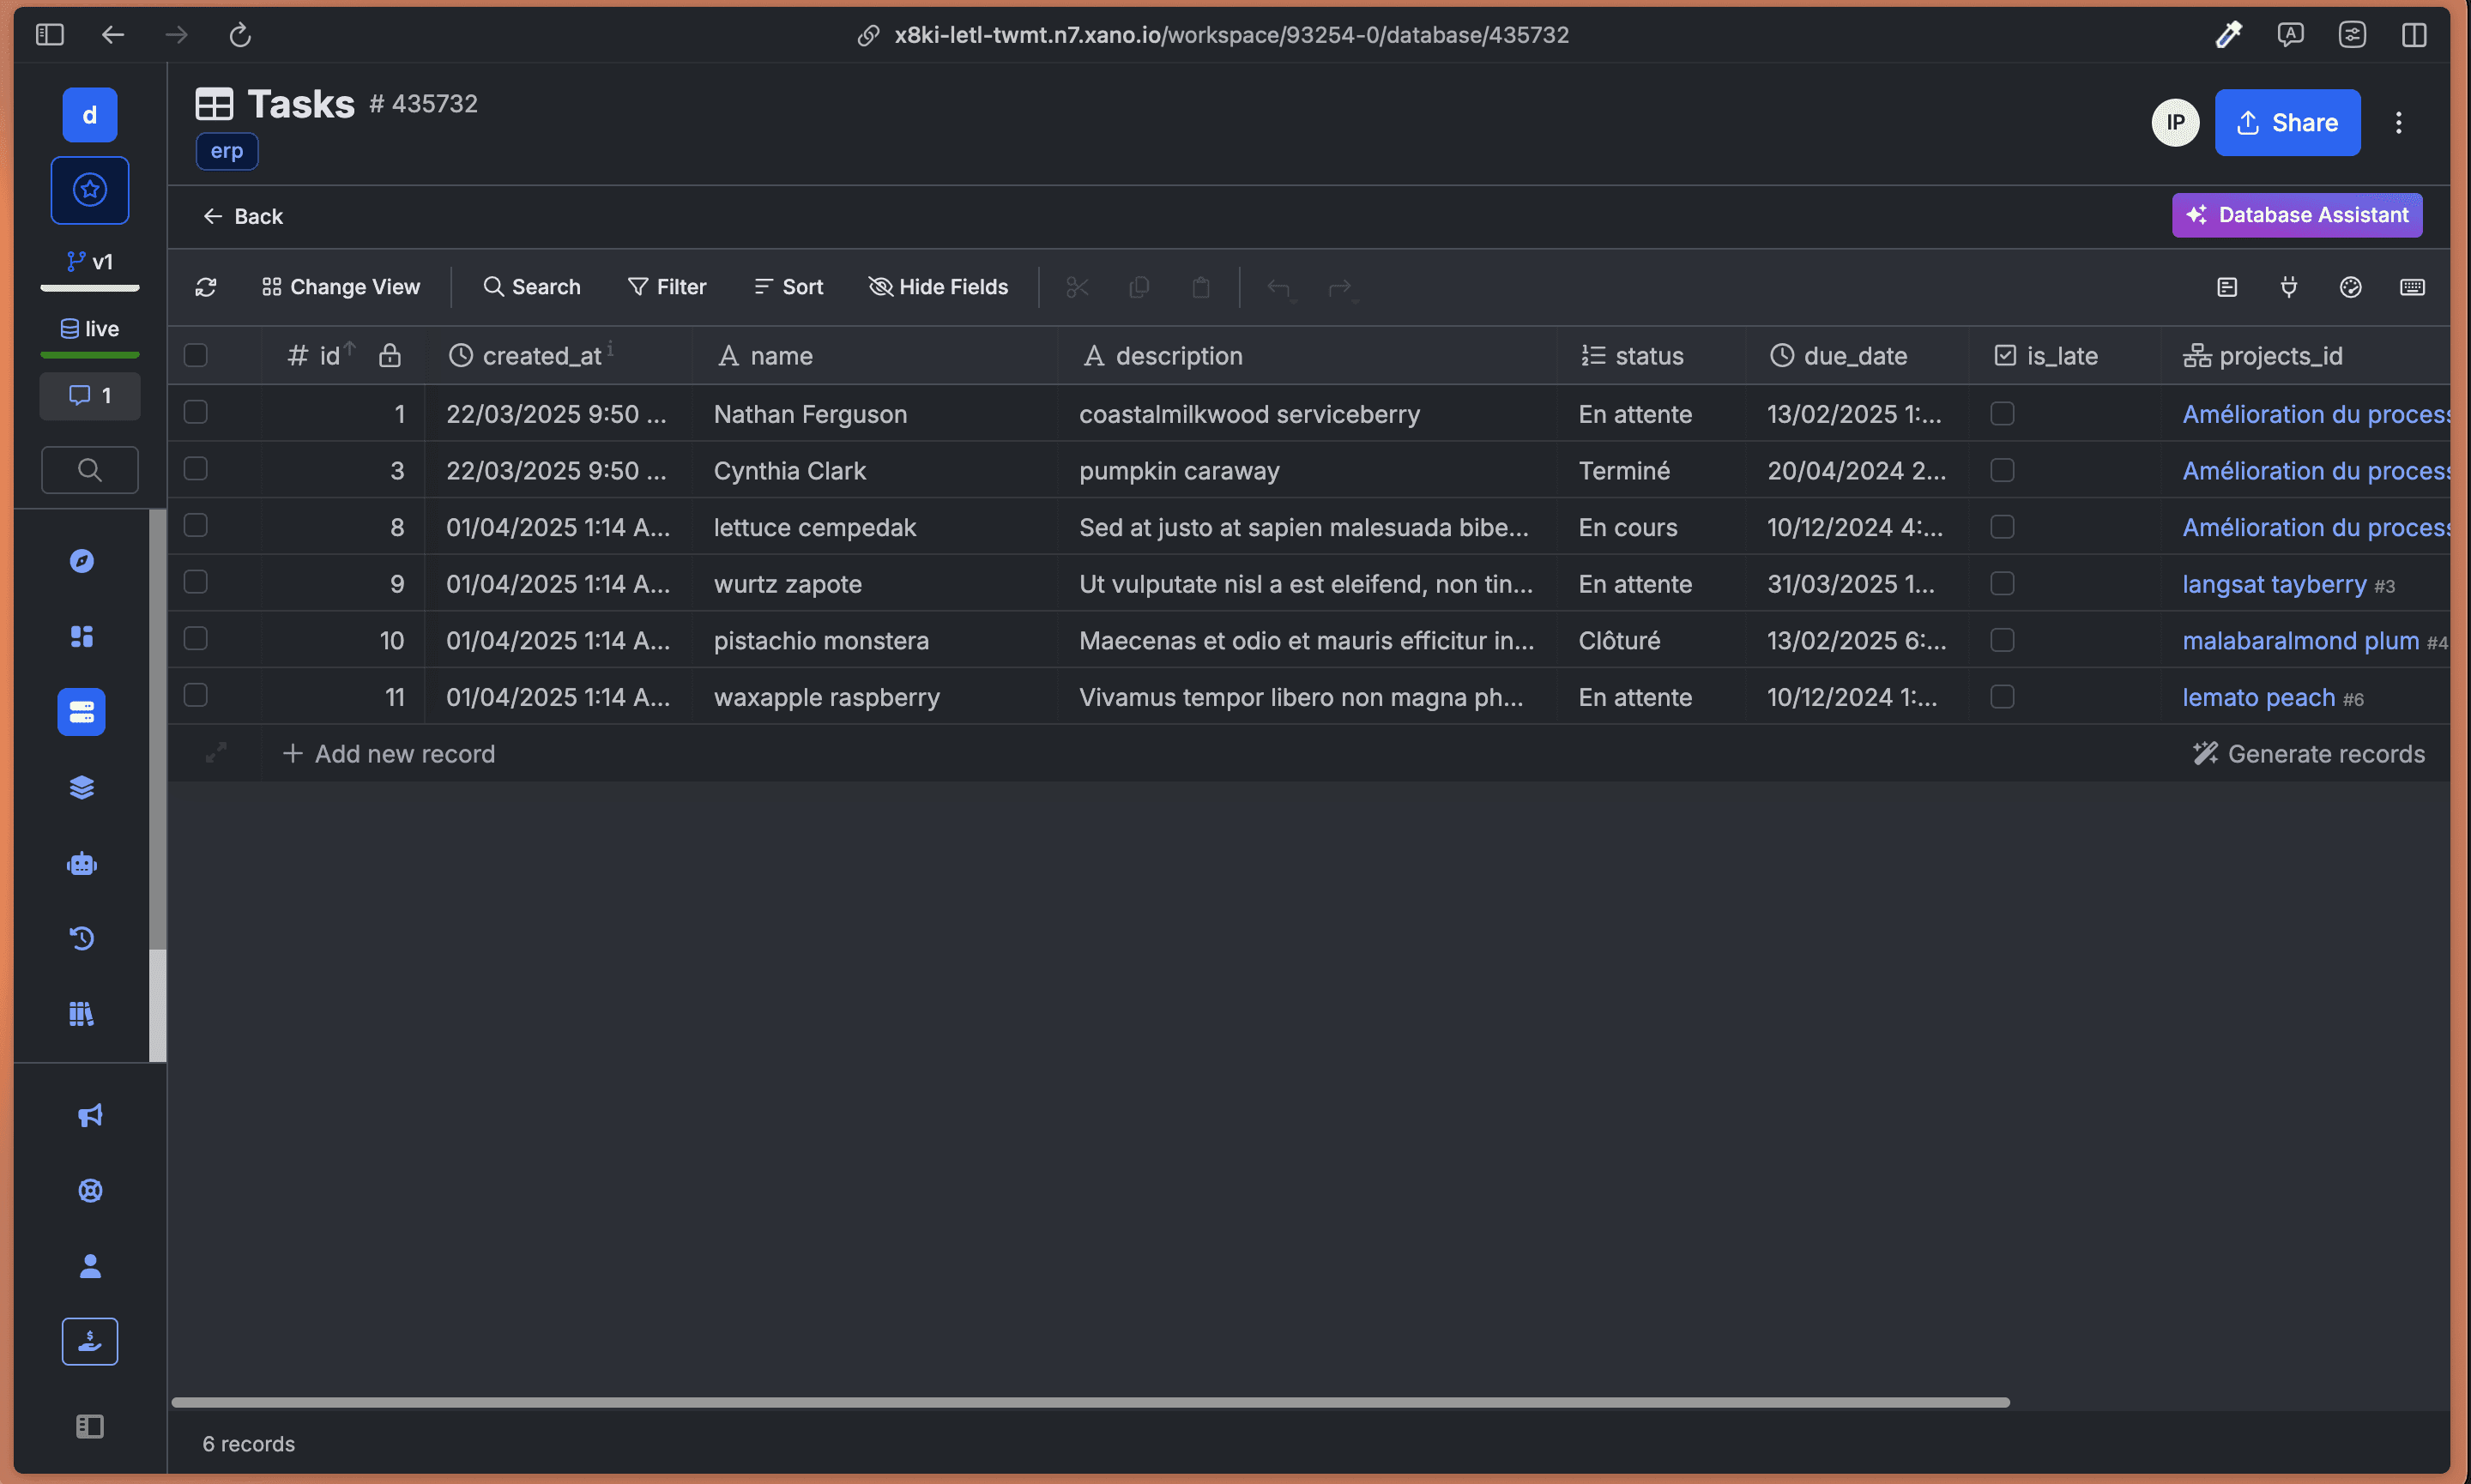The width and height of the screenshot is (2471, 1484).
Task: Click the projects_id column header
Action: pyautogui.click(x=2305, y=355)
